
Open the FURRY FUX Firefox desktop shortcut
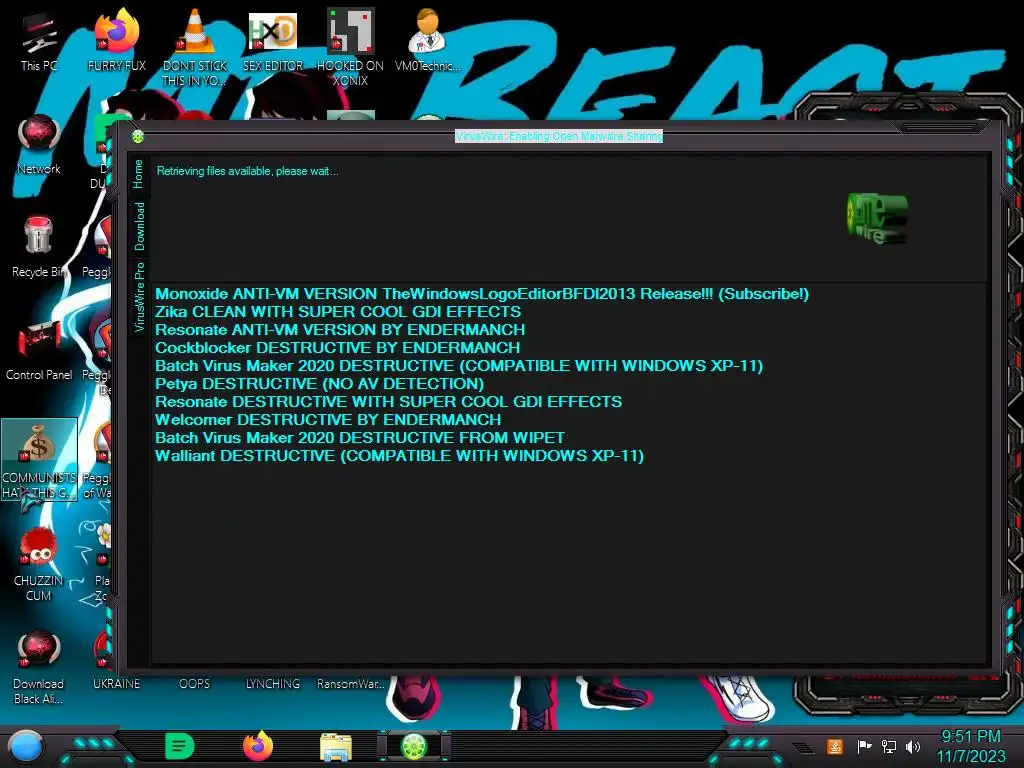pyautogui.click(x=117, y=41)
